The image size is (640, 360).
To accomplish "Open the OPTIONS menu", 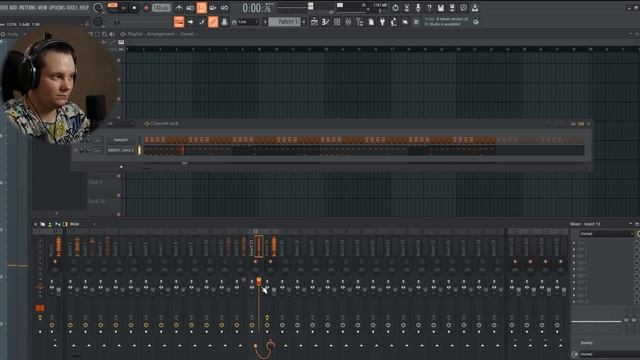I will pyautogui.click(x=57, y=8).
